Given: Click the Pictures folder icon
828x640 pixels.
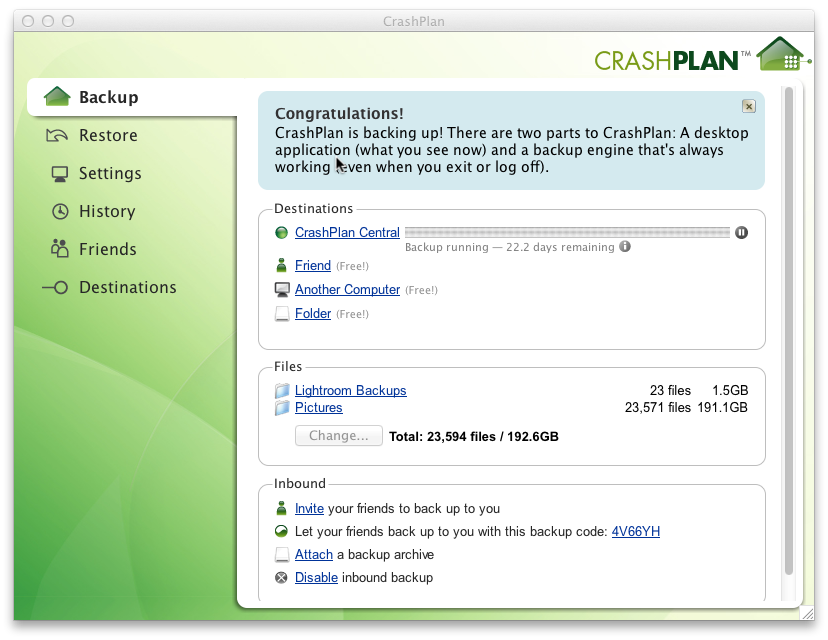Looking at the screenshot, I should 282,408.
